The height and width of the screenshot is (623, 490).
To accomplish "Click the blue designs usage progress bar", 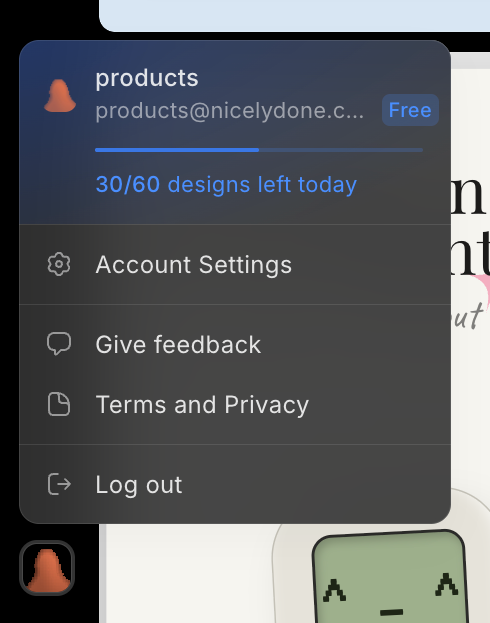I will pyautogui.click(x=259, y=150).
